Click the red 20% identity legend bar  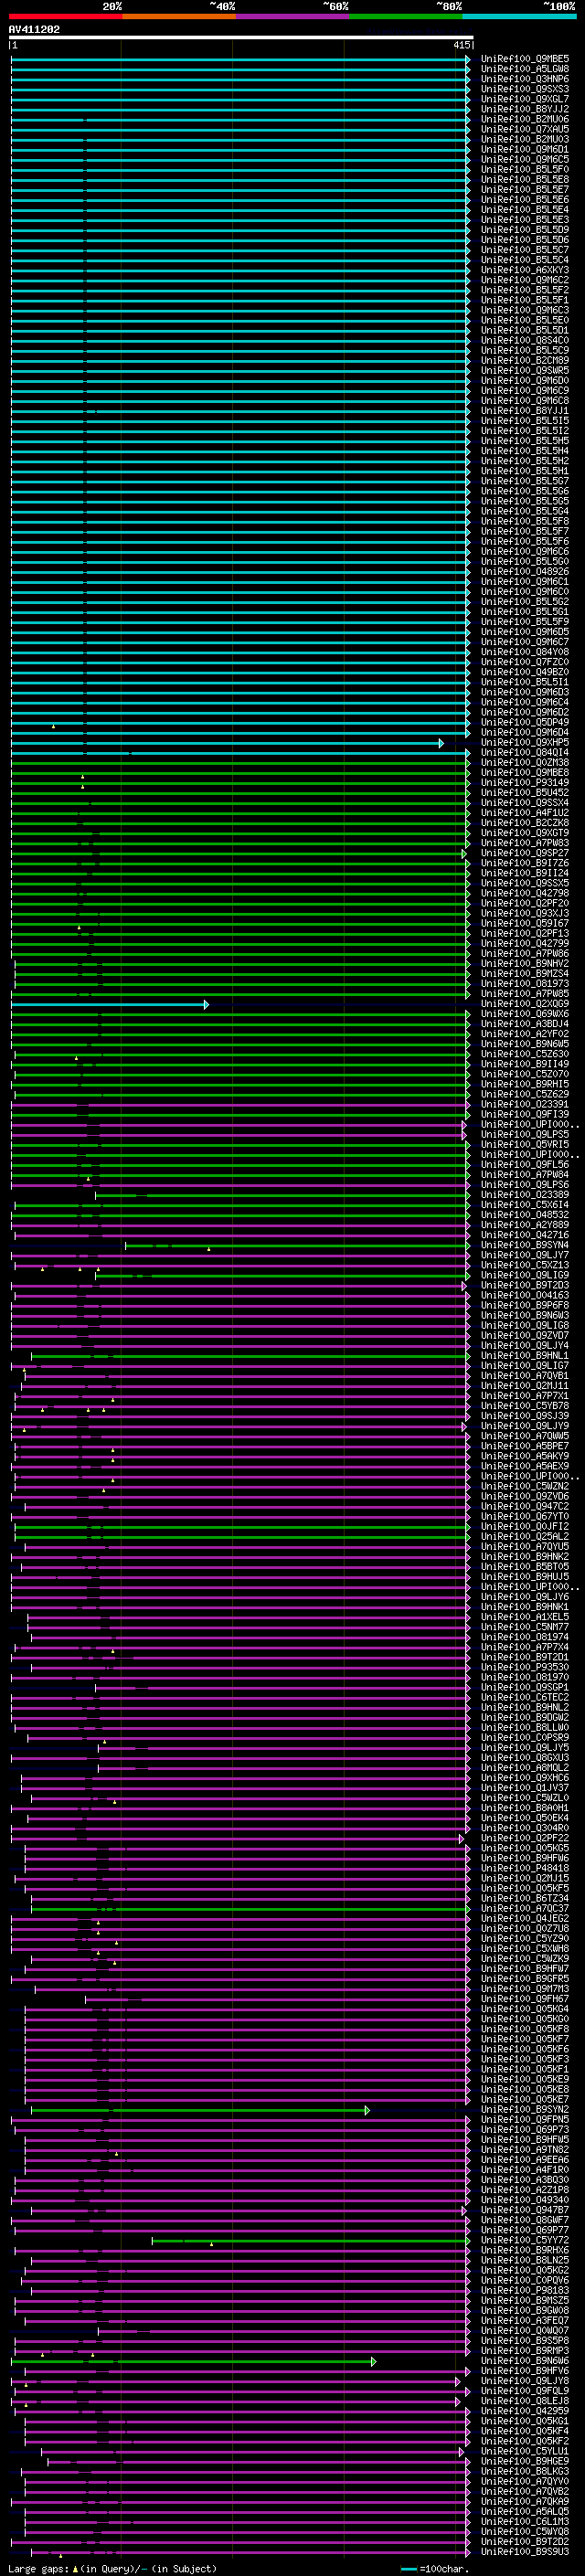coord(65,16)
